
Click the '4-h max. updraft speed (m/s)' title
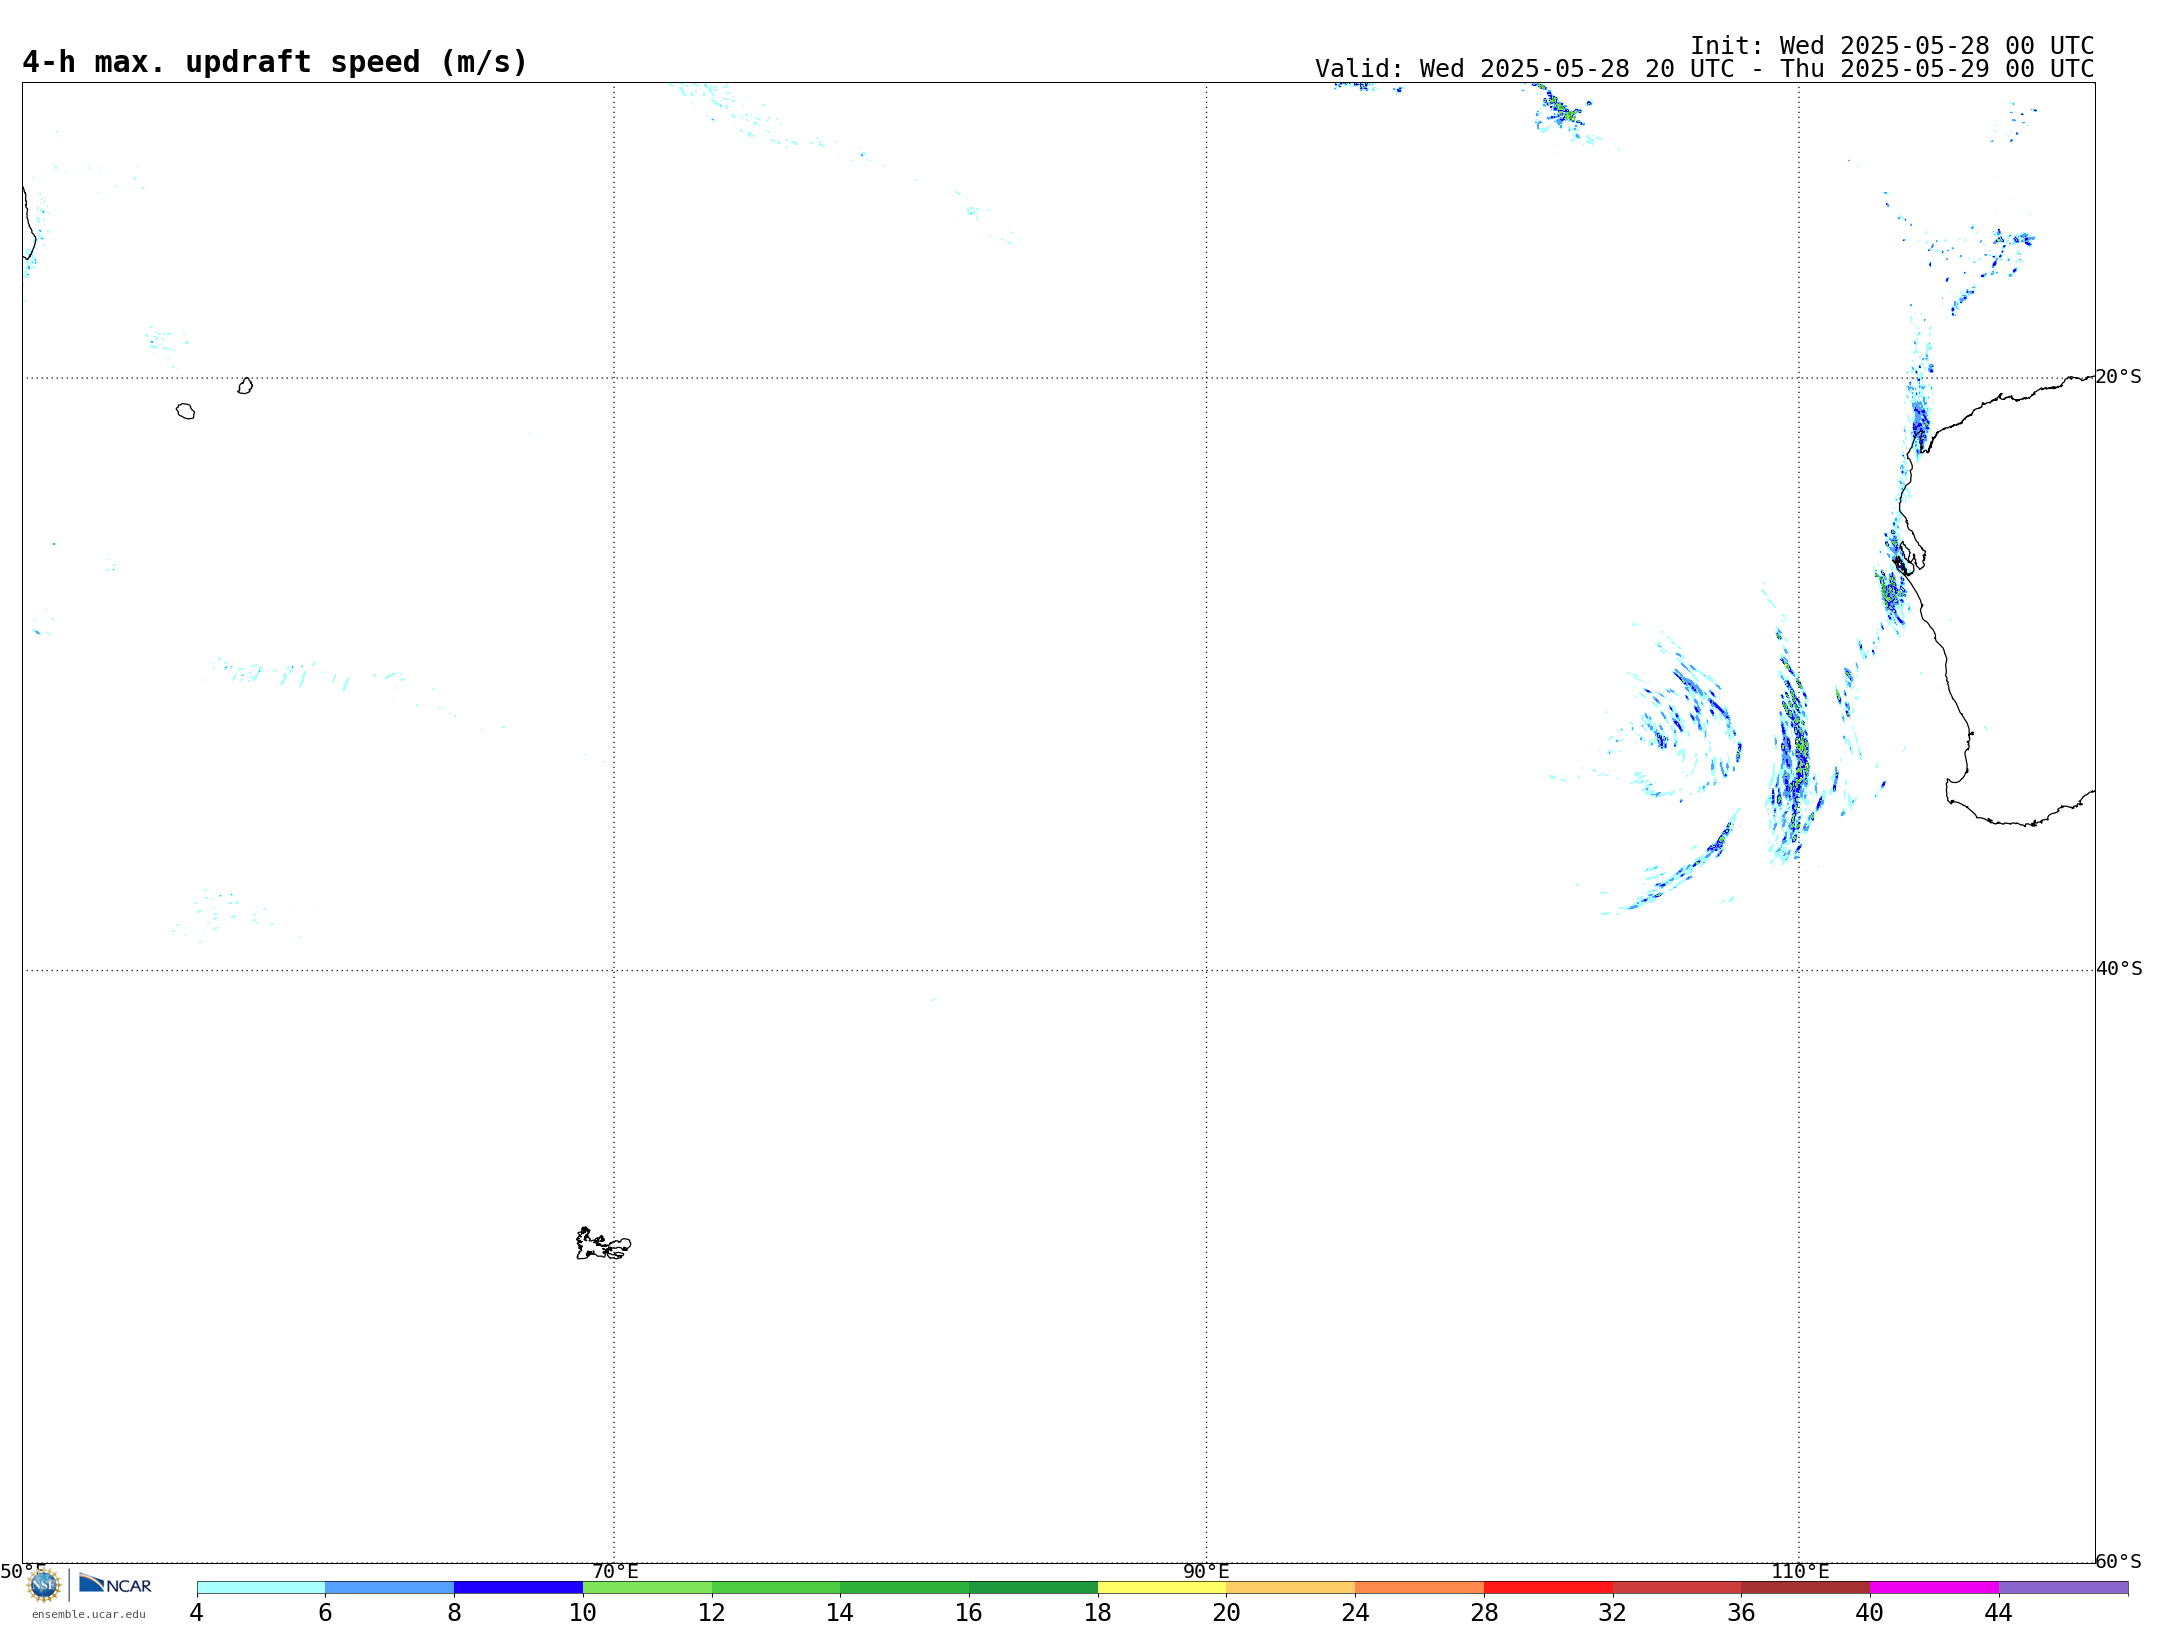(x=274, y=63)
